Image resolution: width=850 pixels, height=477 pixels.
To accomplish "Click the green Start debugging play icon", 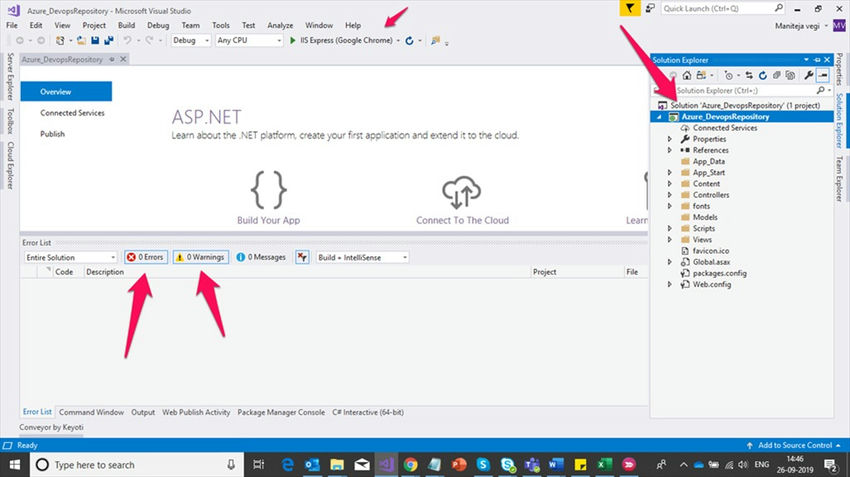I will click(x=293, y=41).
